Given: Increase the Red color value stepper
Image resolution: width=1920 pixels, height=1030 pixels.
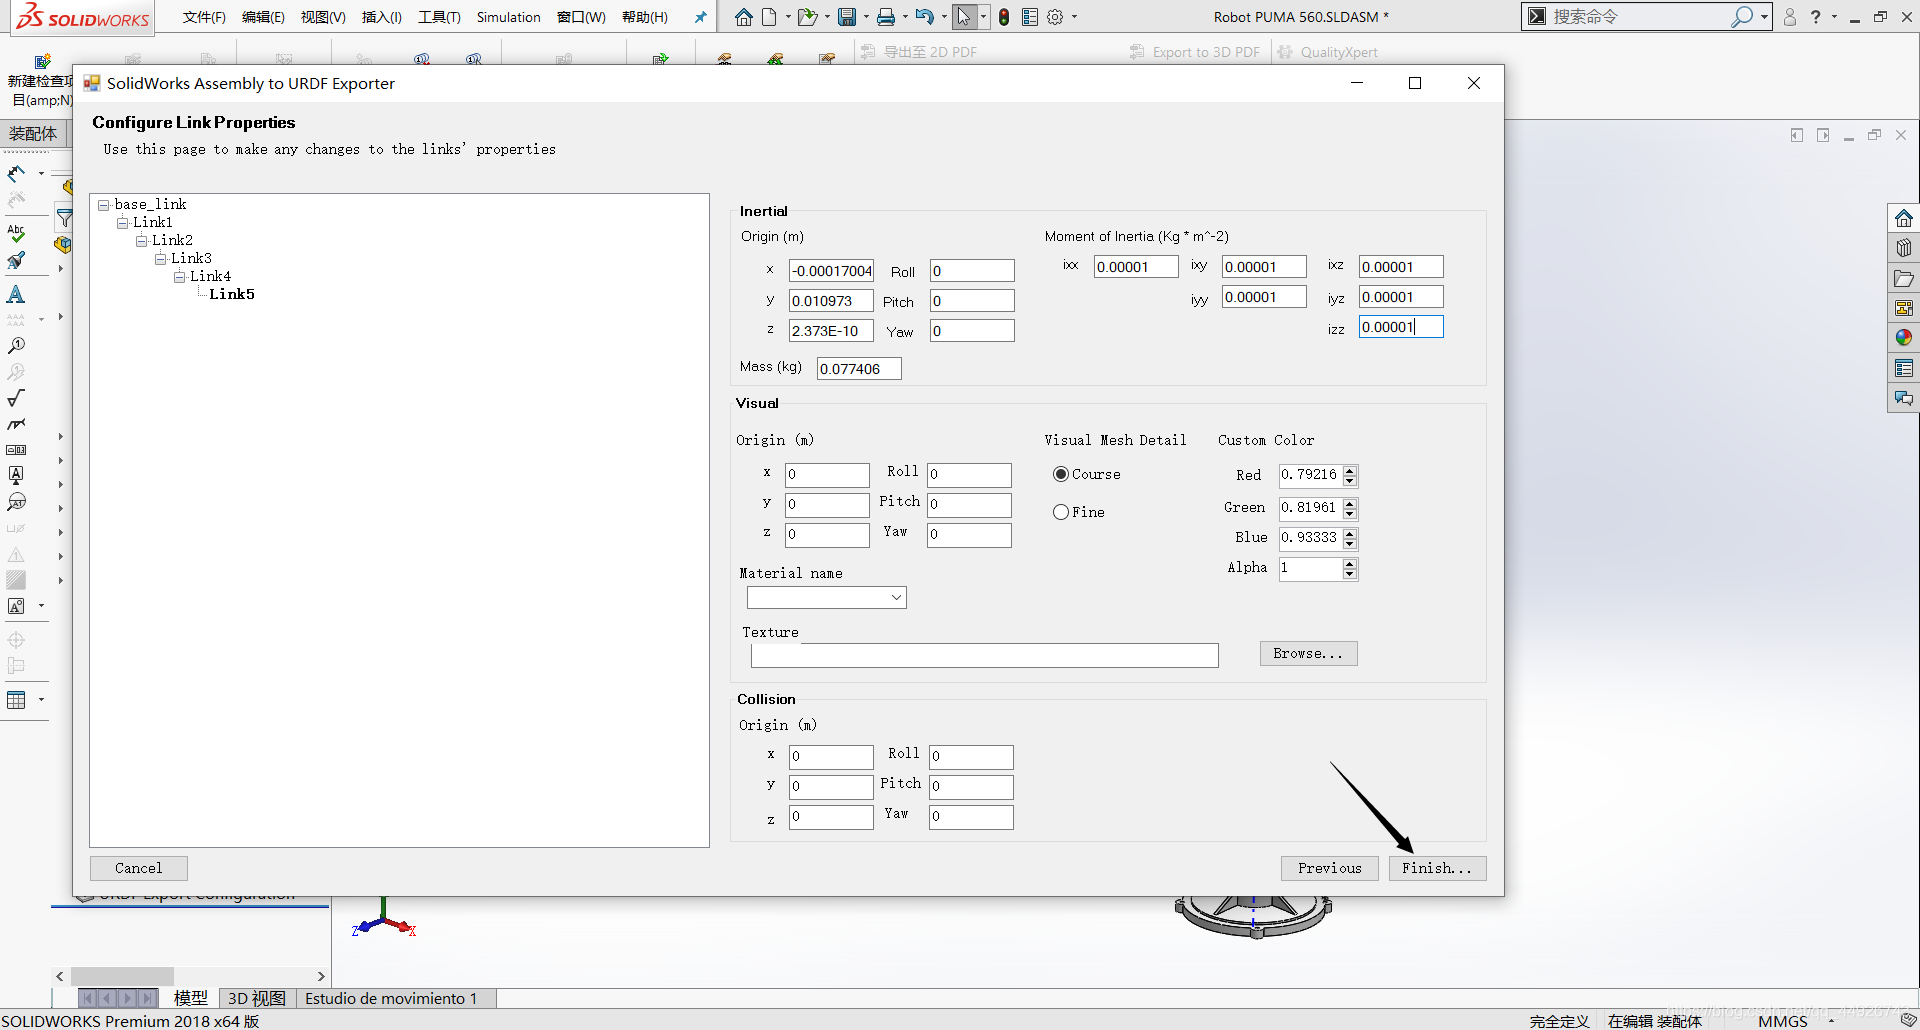Looking at the screenshot, I should click(1350, 470).
